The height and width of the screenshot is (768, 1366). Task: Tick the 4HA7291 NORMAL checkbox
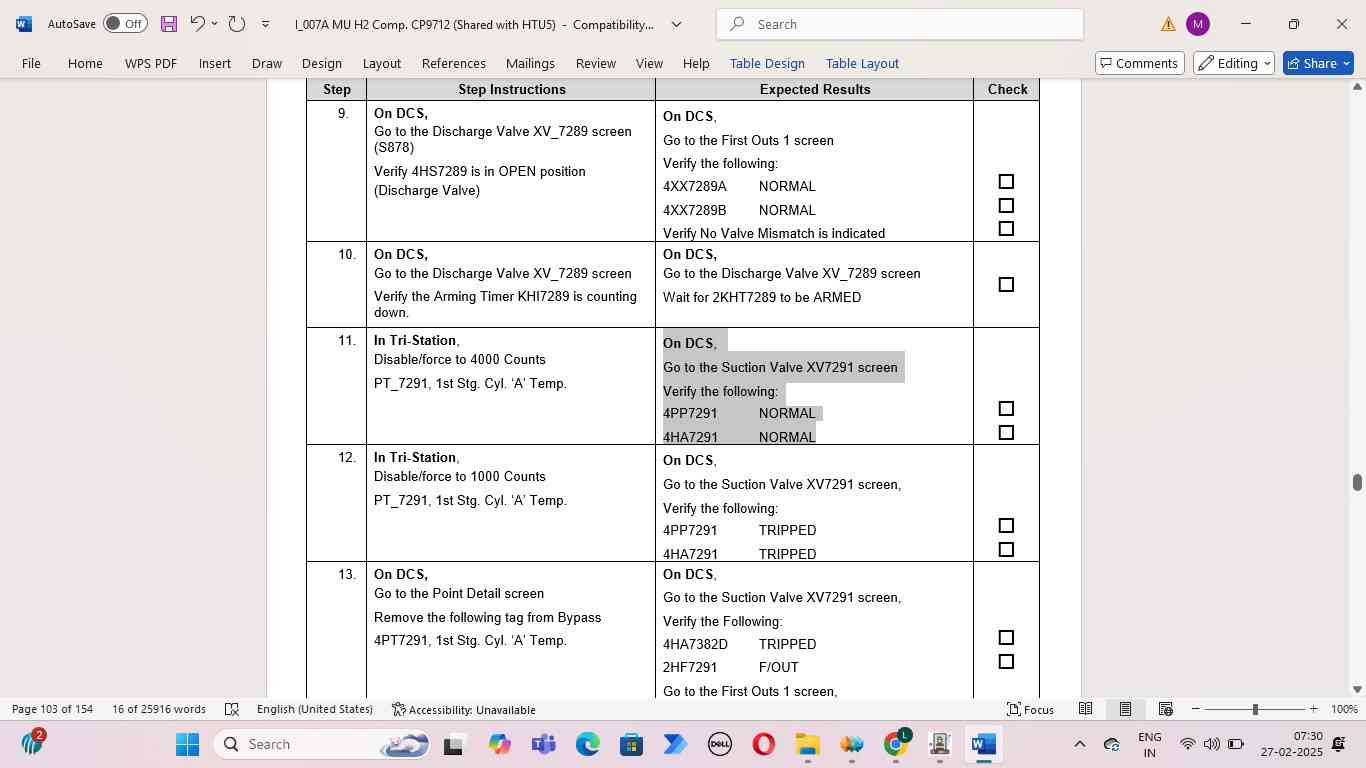pos(1006,433)
